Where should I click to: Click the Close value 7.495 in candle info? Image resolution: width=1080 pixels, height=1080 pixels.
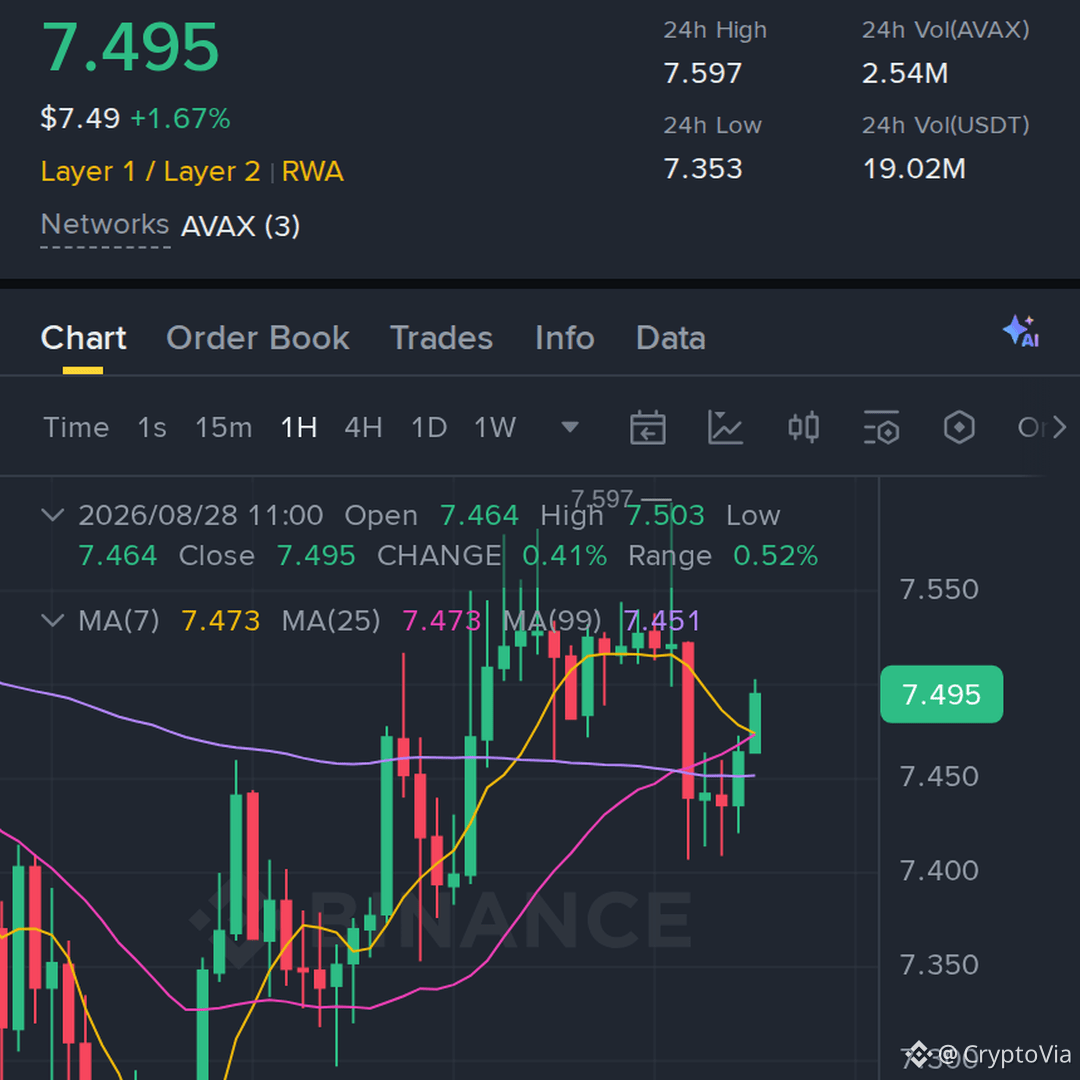(x=316, y=556)
